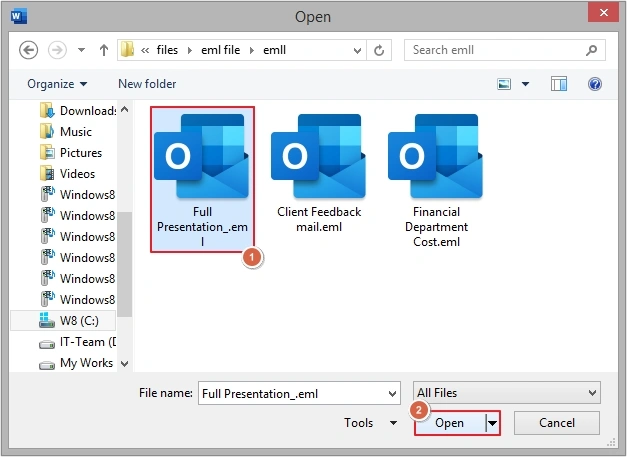Change the view with the view icon

point(504,84)
